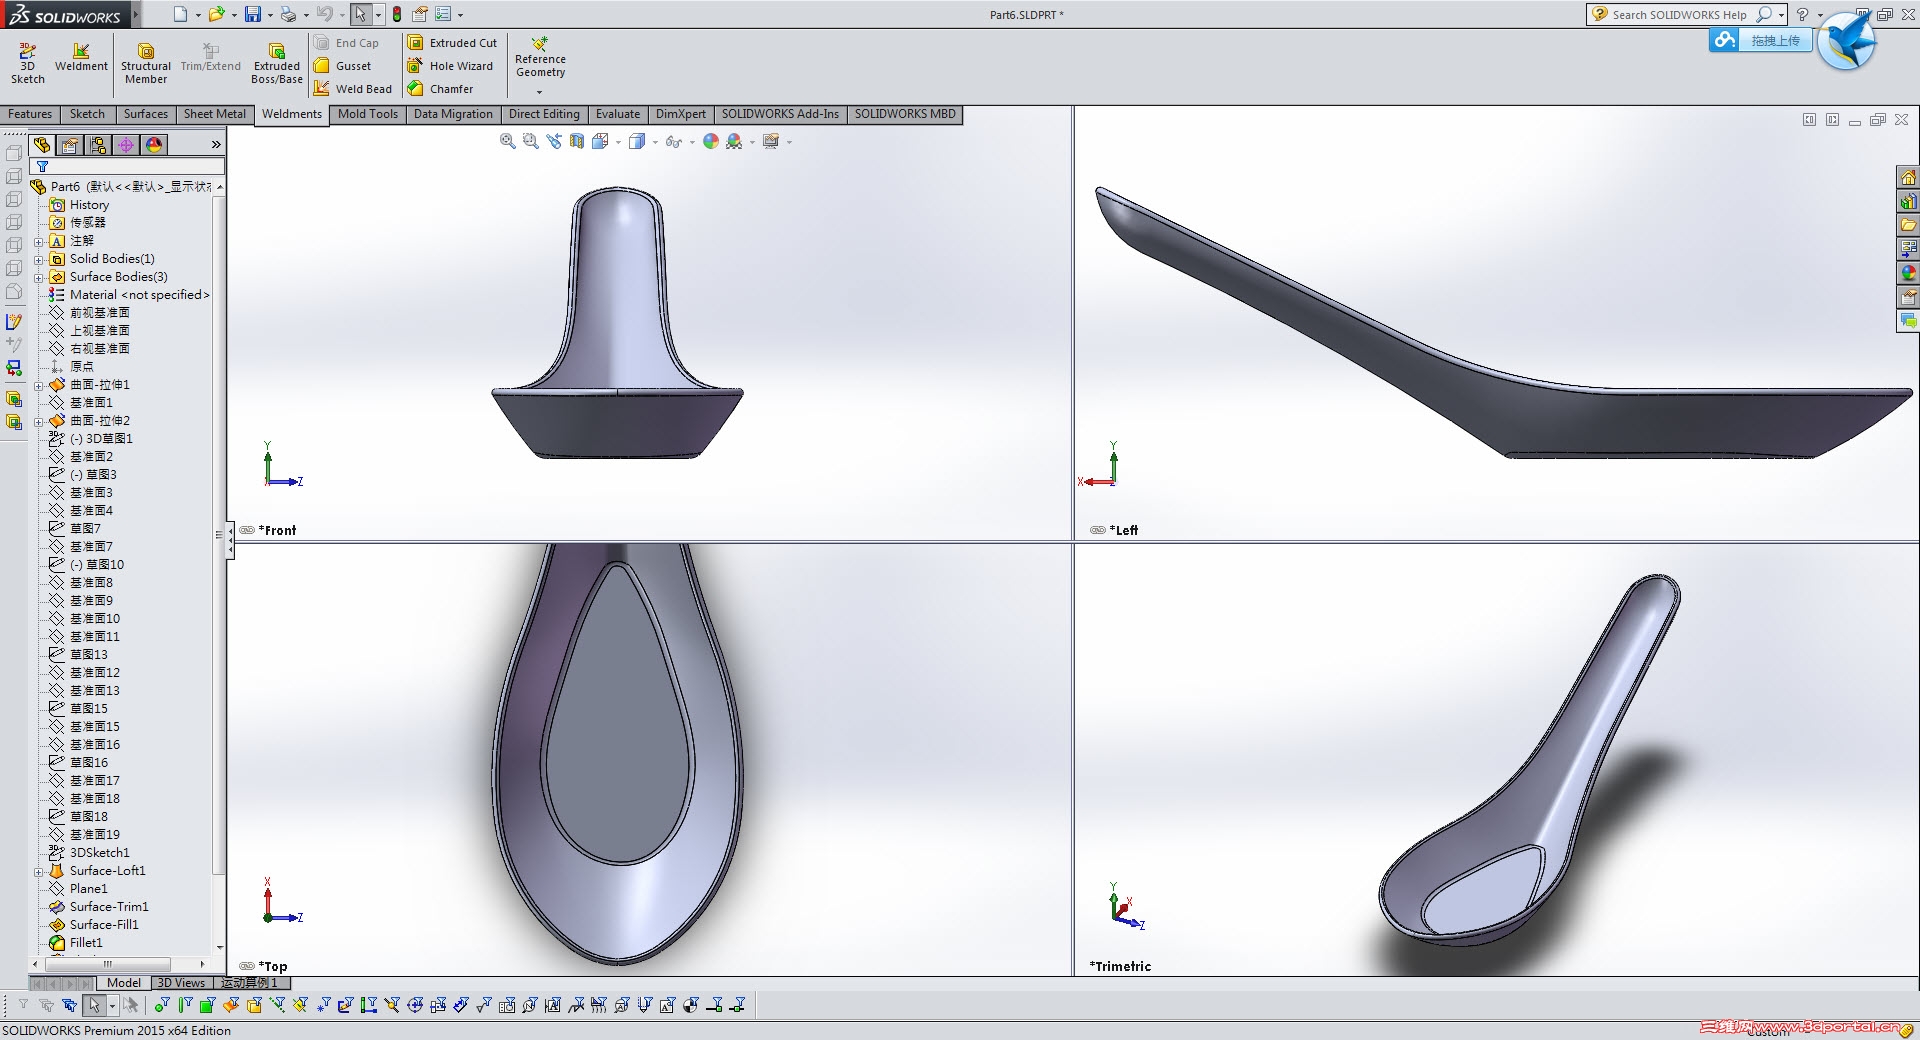Expand the 曲面-拉伸1 feature
1920x1040 pixels.
click(x=39, y=385)
